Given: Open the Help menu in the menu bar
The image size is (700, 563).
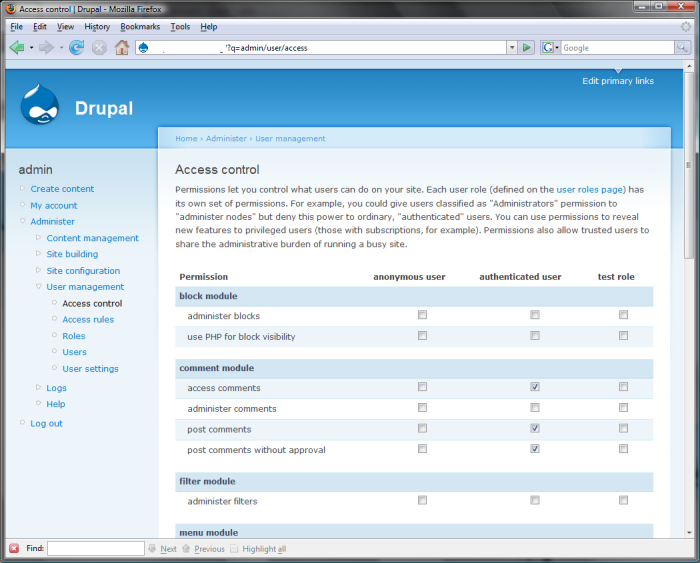Looking at the screenshot, I should (x=208, y=27).
